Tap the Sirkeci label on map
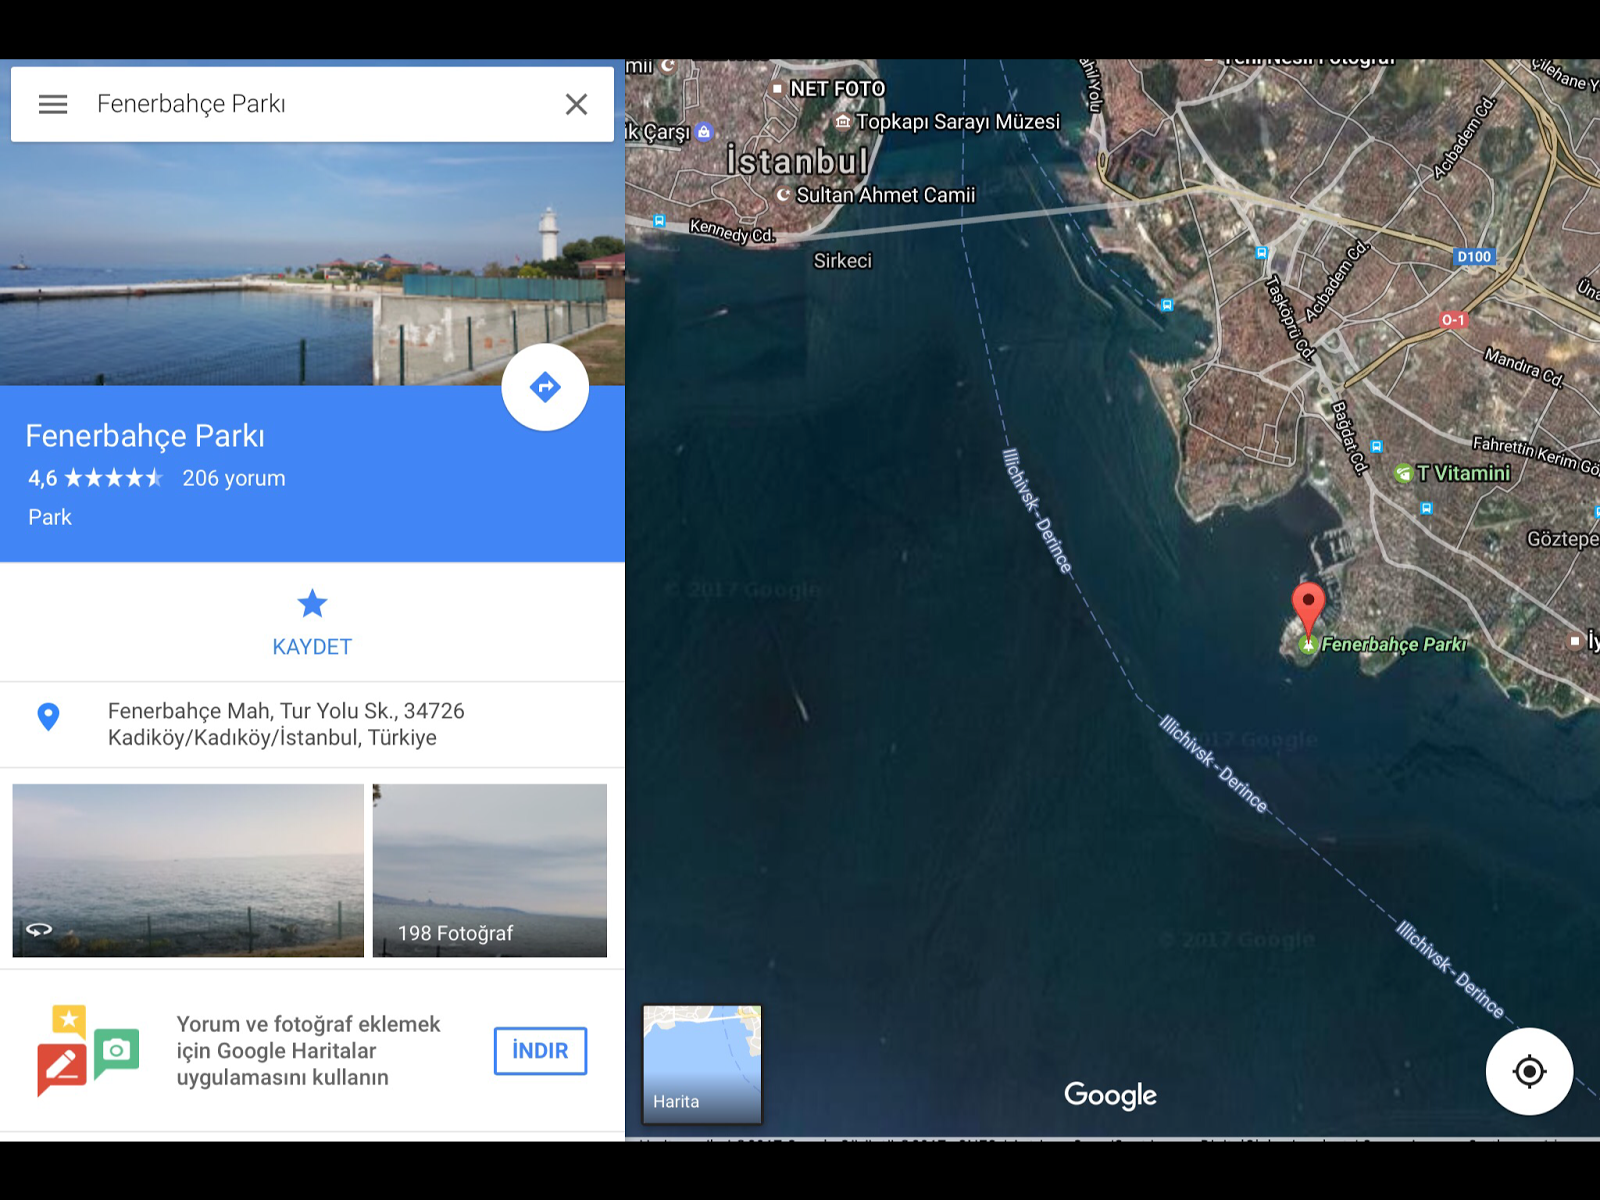The width and height of the screenshot is (1600, 1200). pyautogui.click(x=842, y=261)
